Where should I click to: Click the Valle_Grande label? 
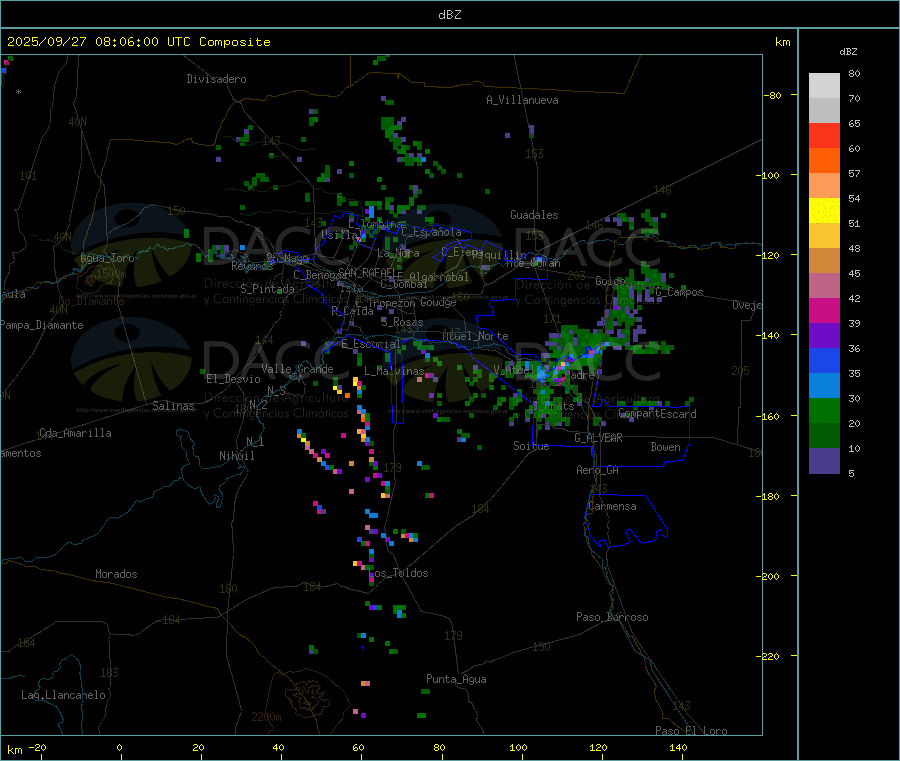point(297,369)
